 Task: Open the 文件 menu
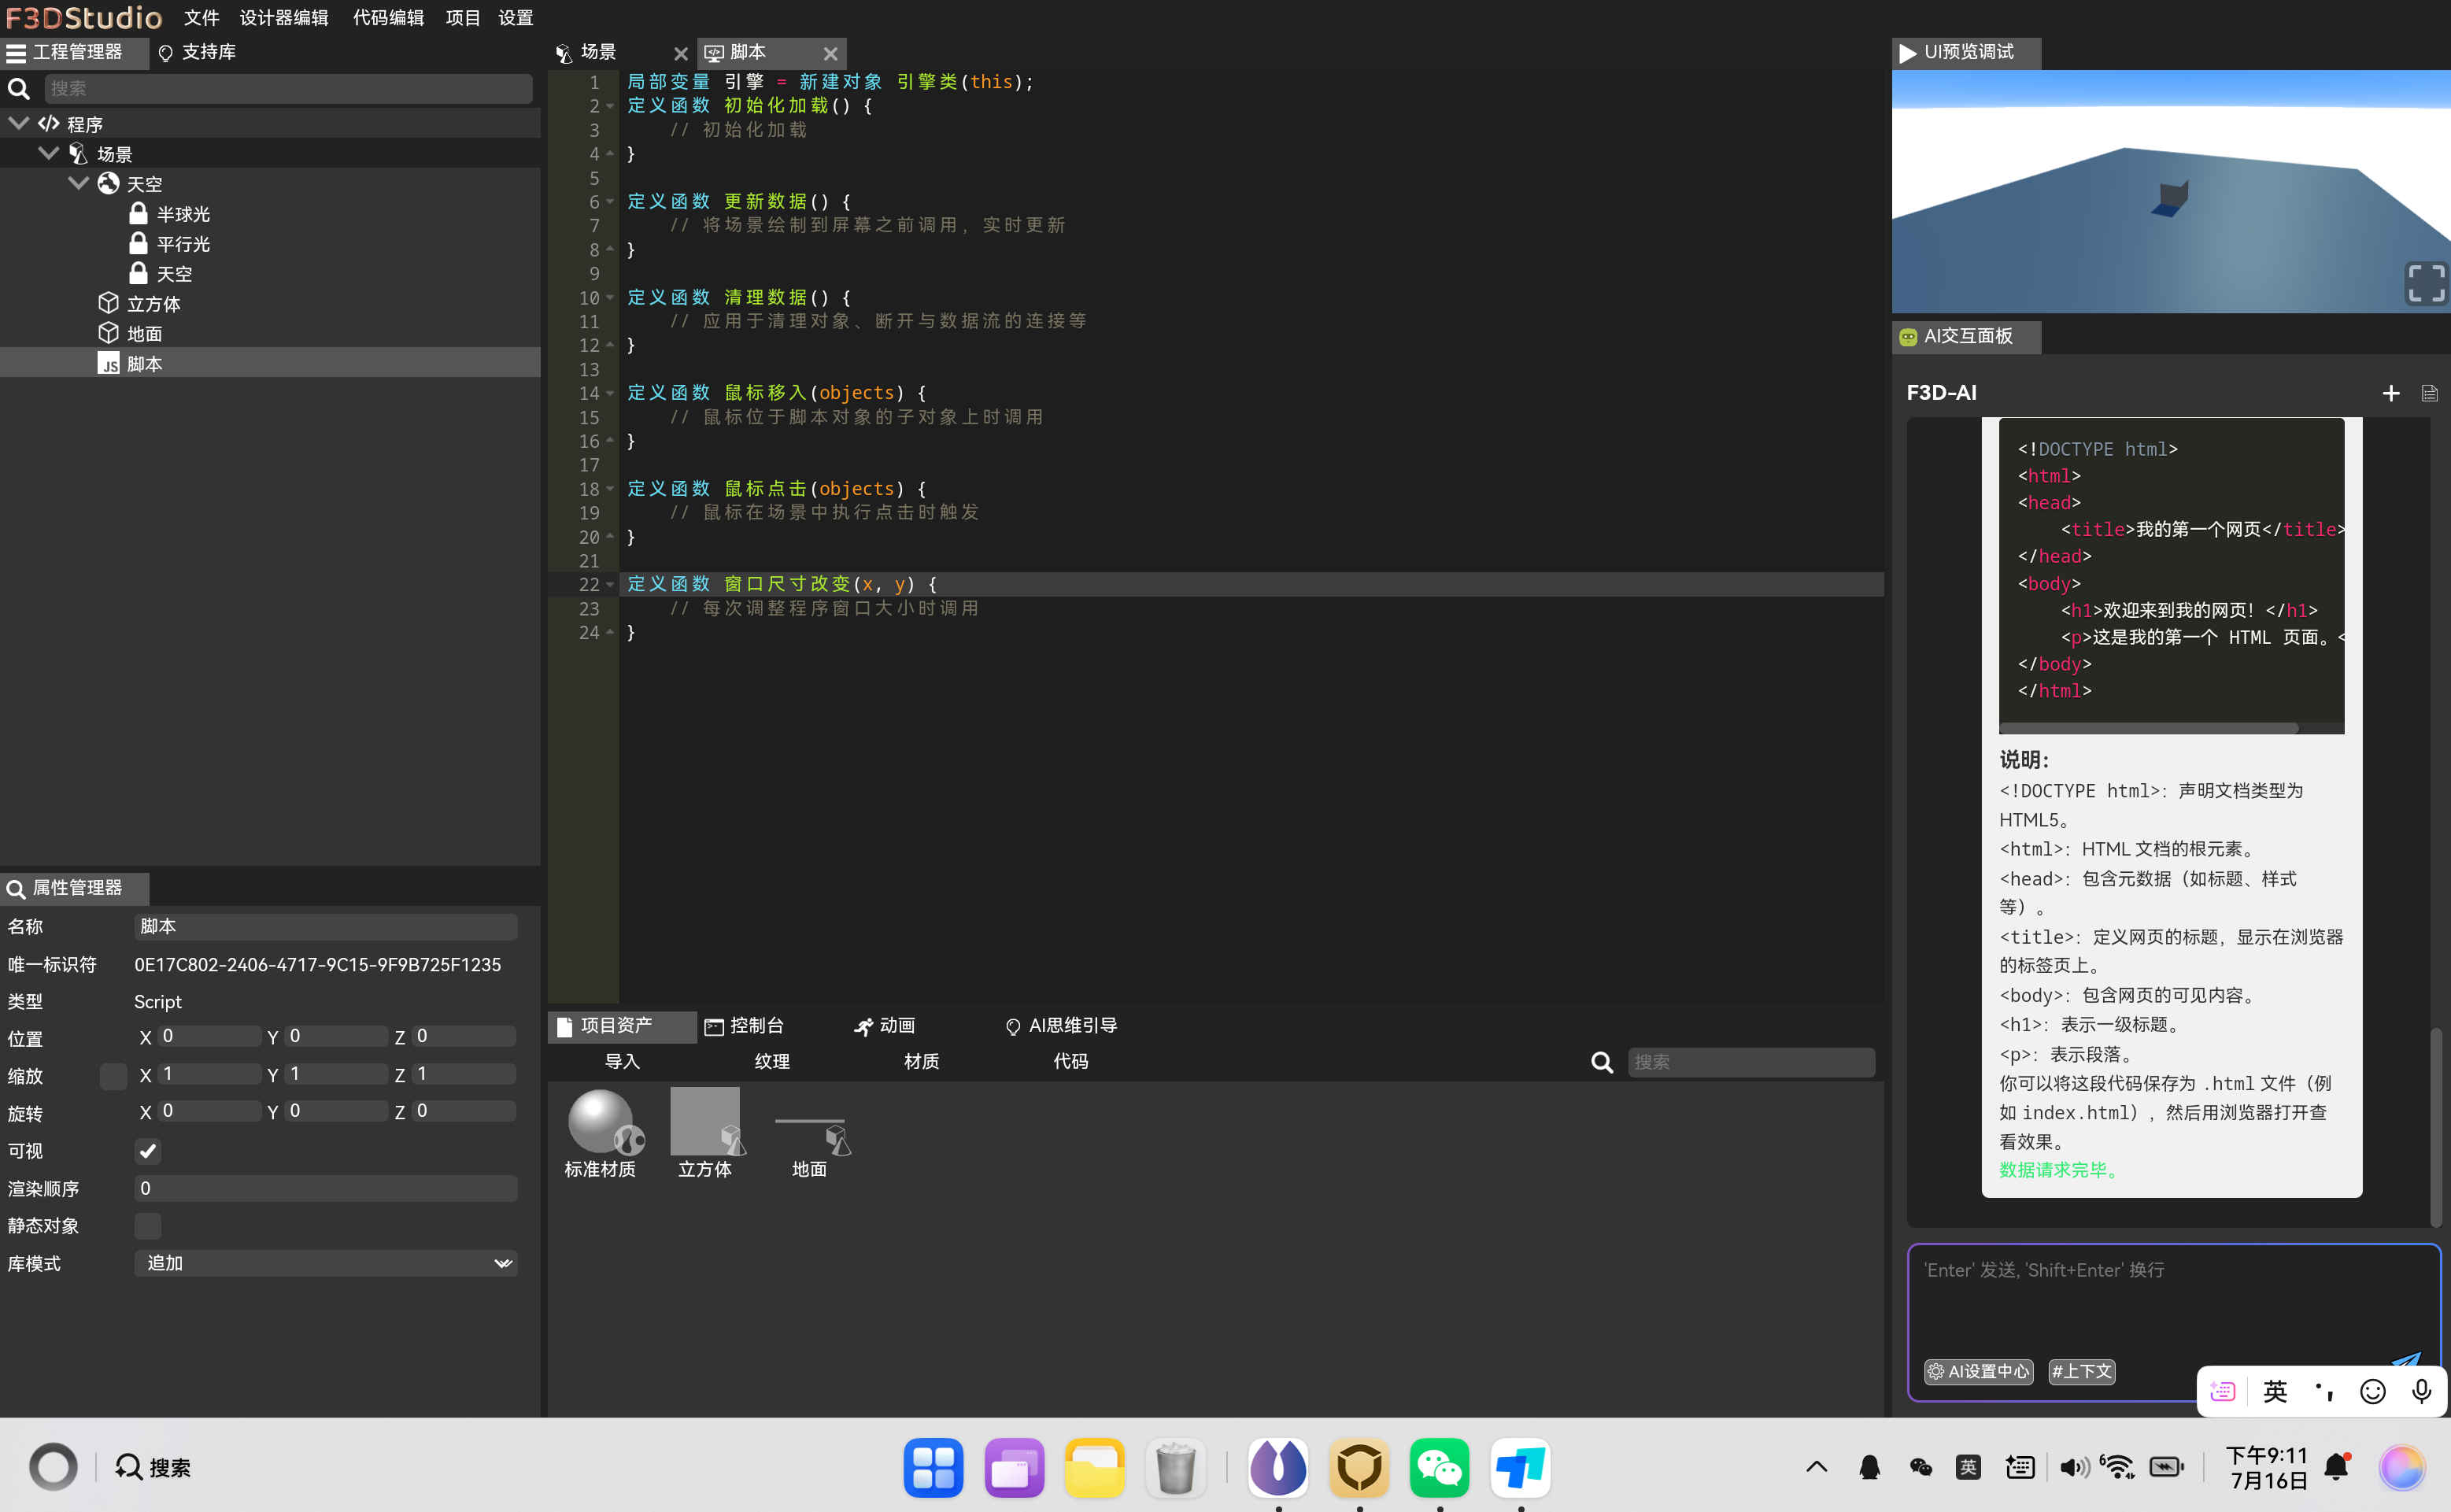(x=201, y=18)
